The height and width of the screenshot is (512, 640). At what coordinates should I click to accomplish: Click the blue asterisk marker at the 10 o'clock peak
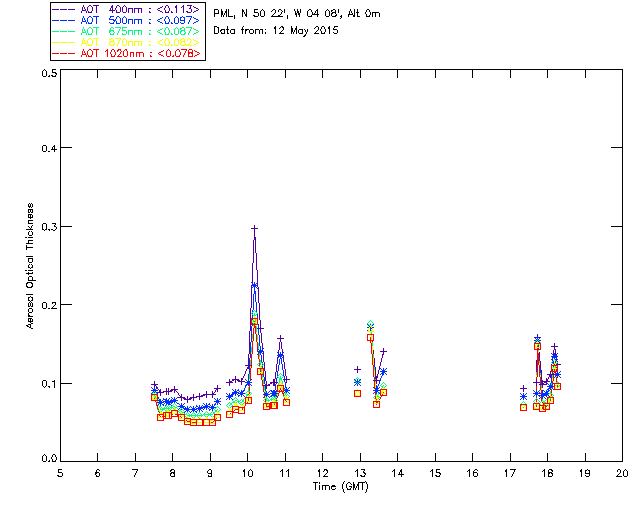pos(254,285)
